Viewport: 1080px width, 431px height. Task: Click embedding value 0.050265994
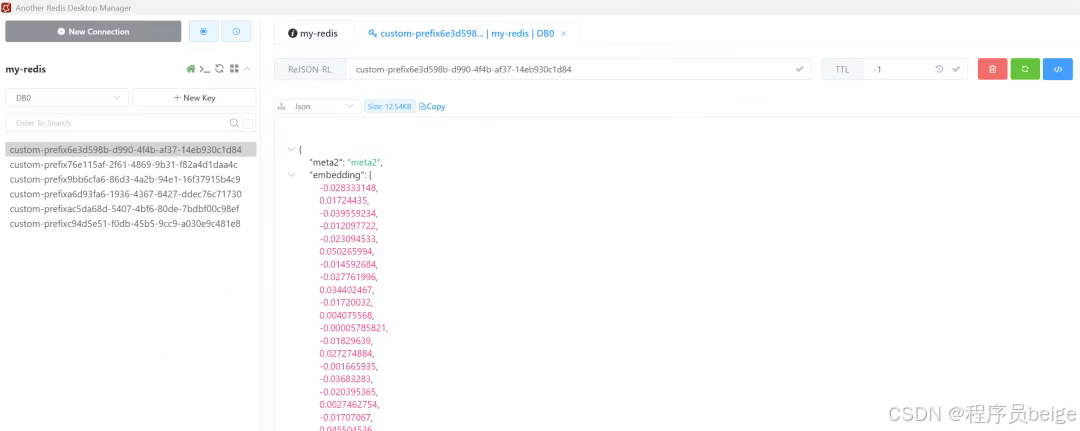[x=348, y=251]
